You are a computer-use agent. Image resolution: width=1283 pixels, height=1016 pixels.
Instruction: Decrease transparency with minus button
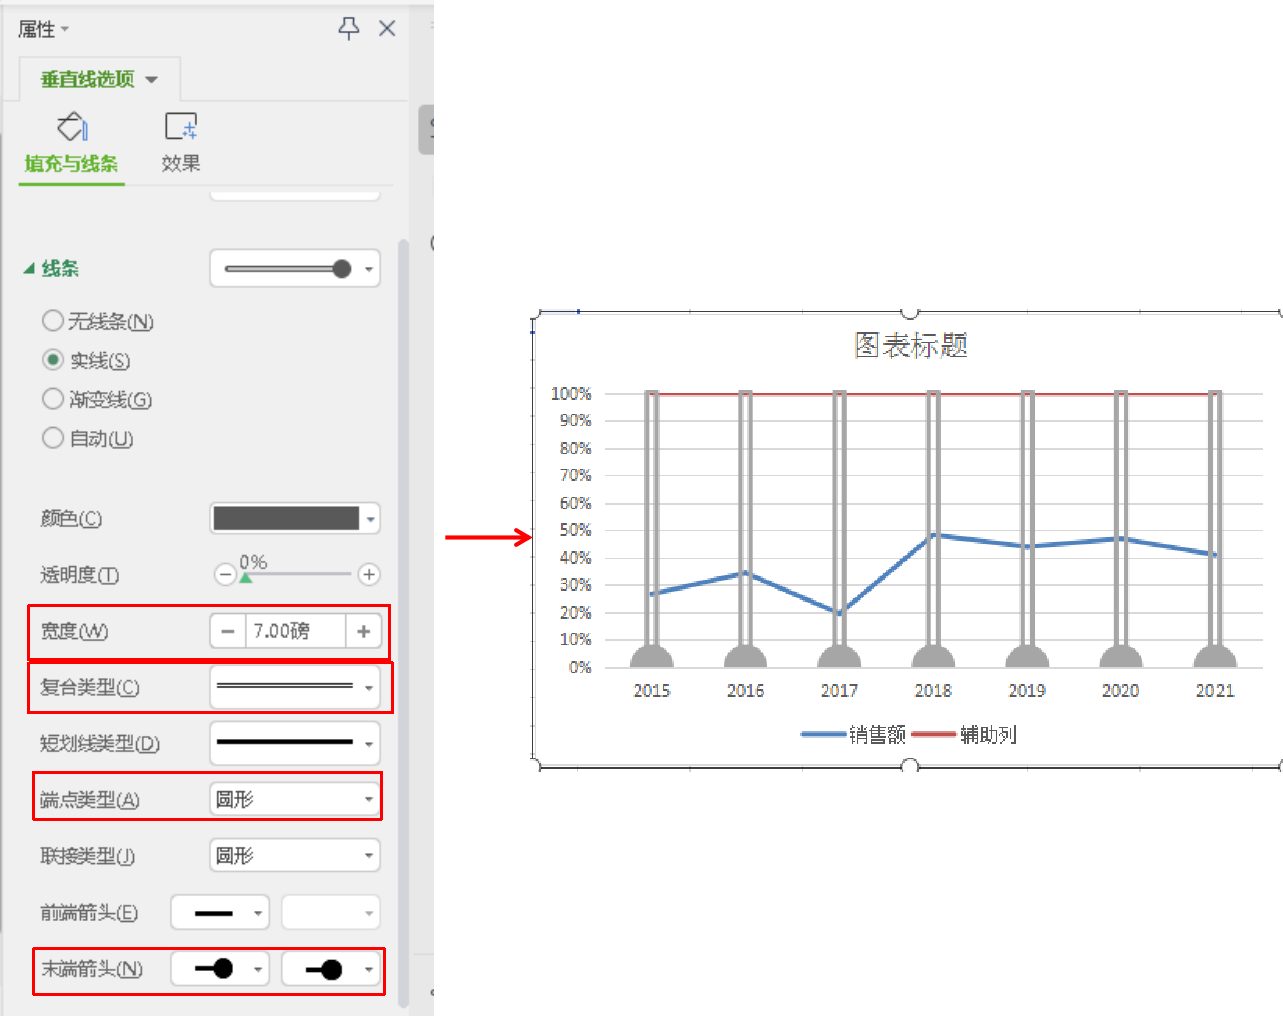pos(225,574)
